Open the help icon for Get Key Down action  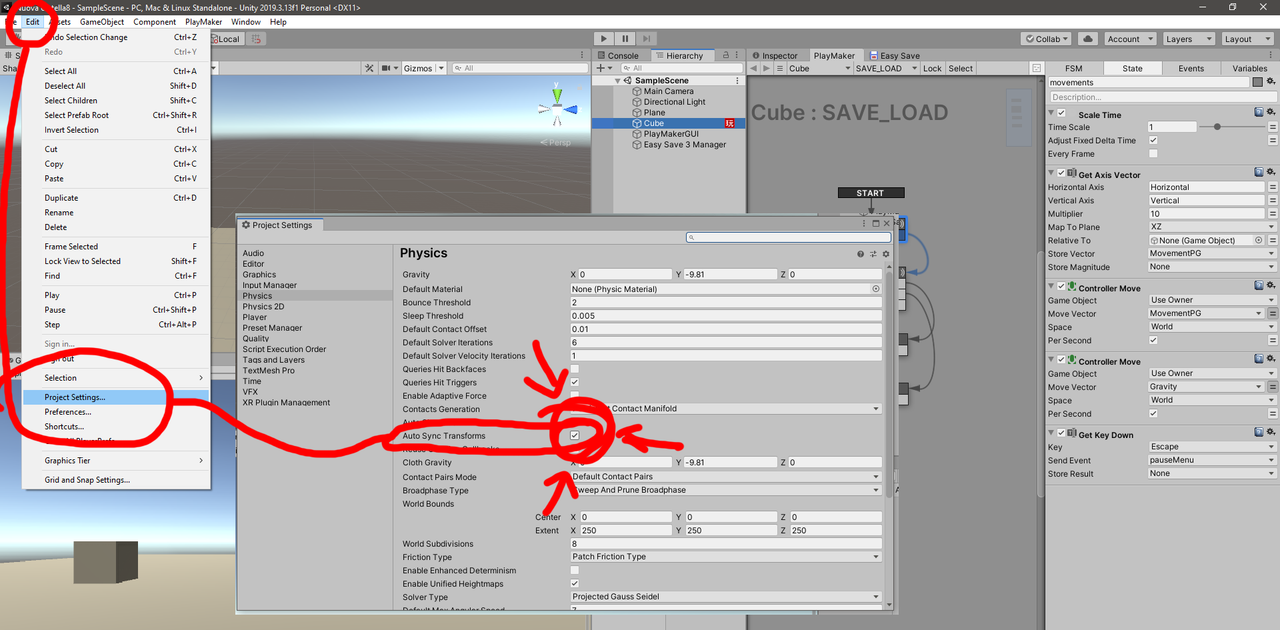click(x=1259, y=434)
